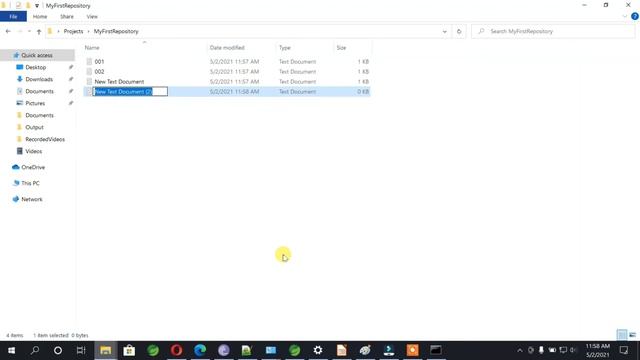Open Quick access in the navigation pane
640x360 pixels.
[37, 55]
